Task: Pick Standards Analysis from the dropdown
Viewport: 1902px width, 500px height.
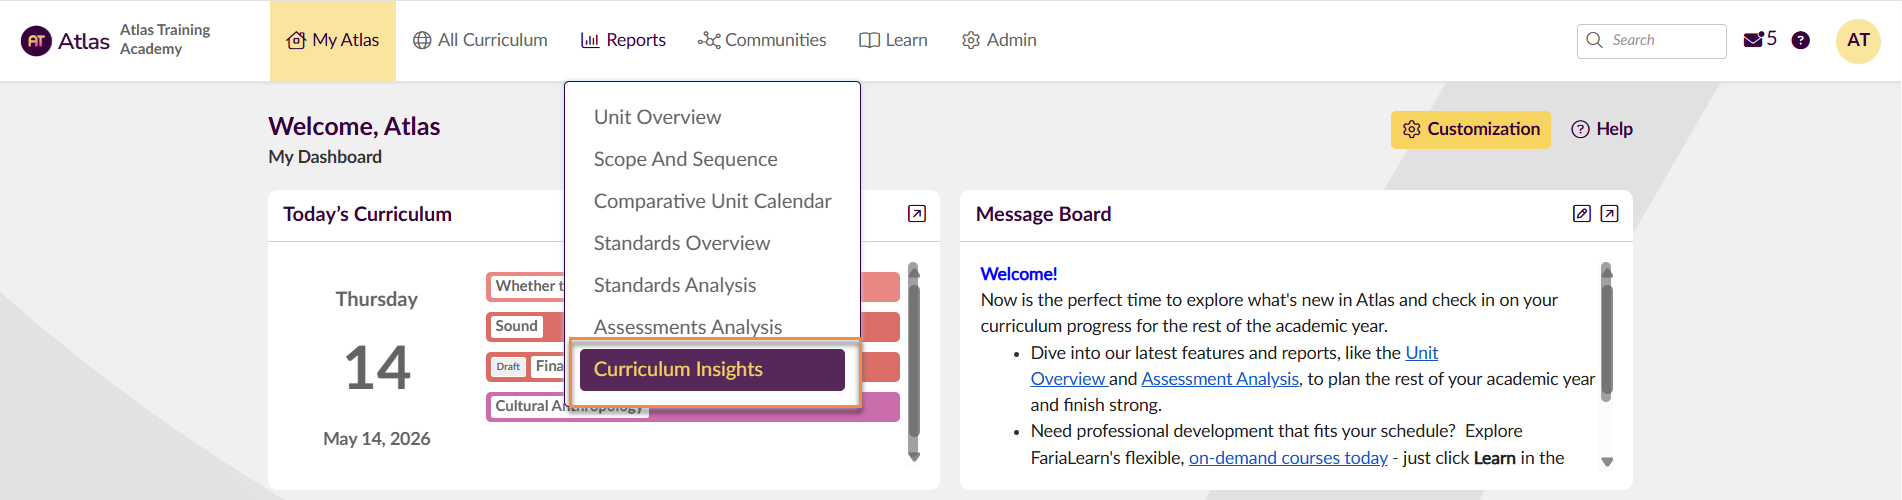Action: click(674, 285)
